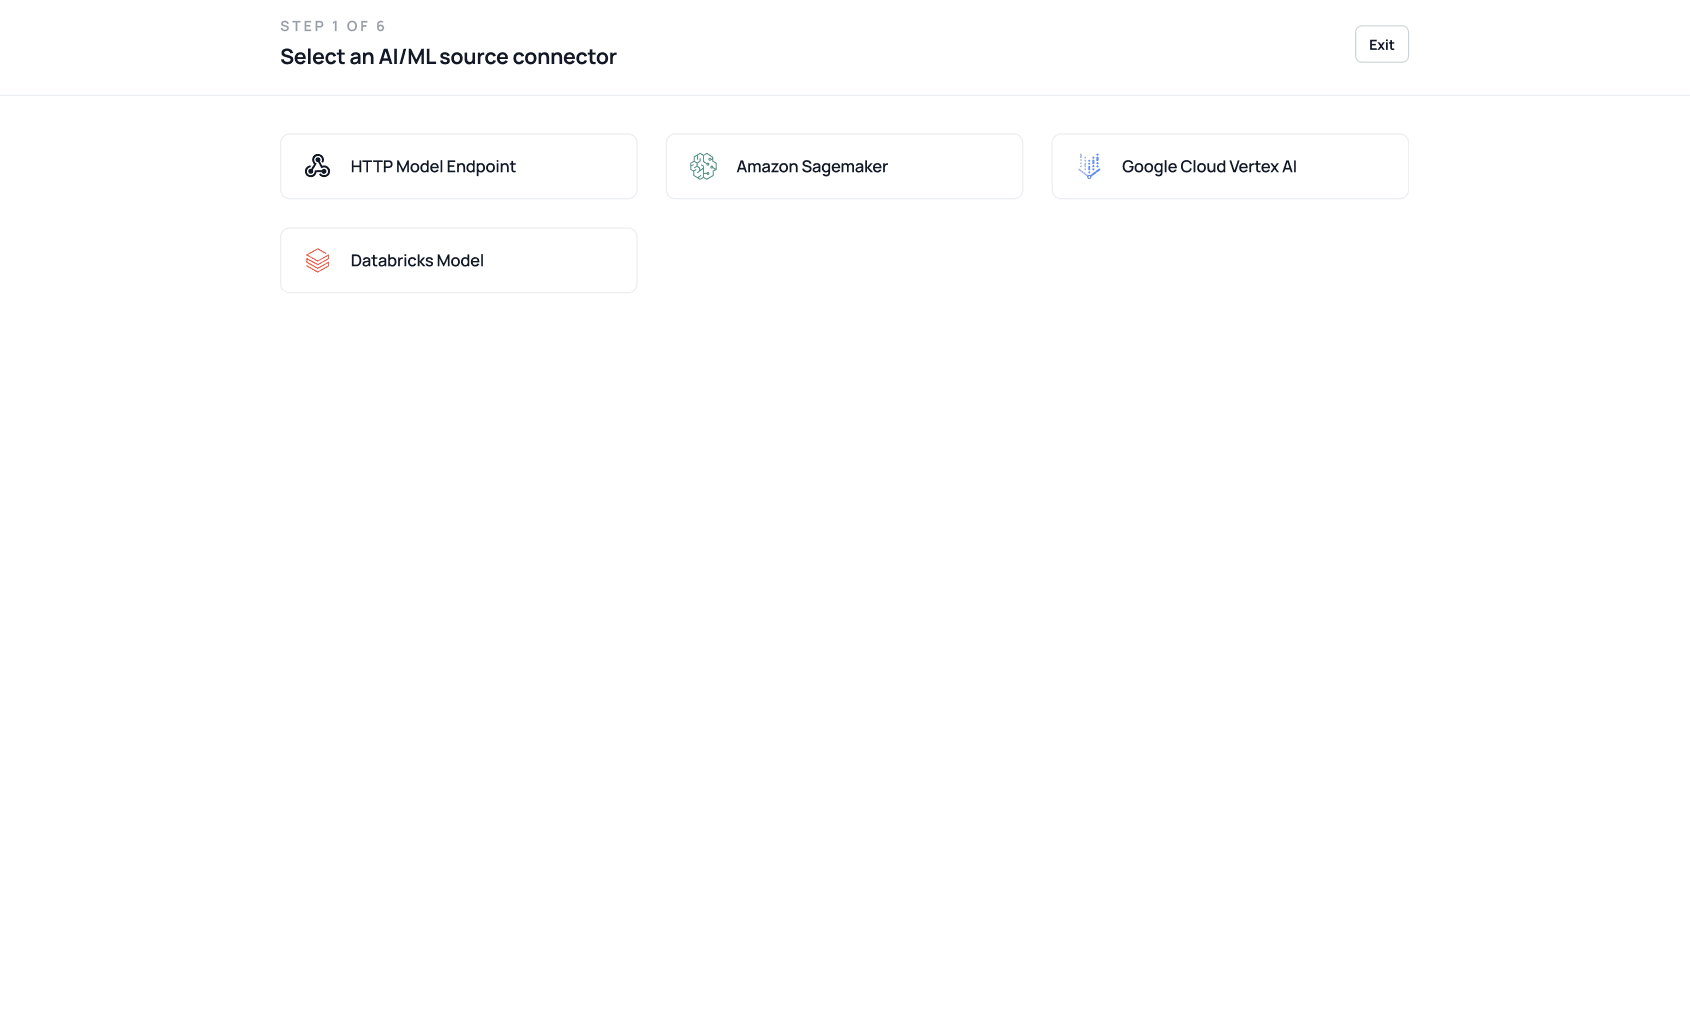Click the Amazon Sagemaker brain icon
This screenshot has width=1690, height=1030.
pyautogui.click(x=703, y=166)
